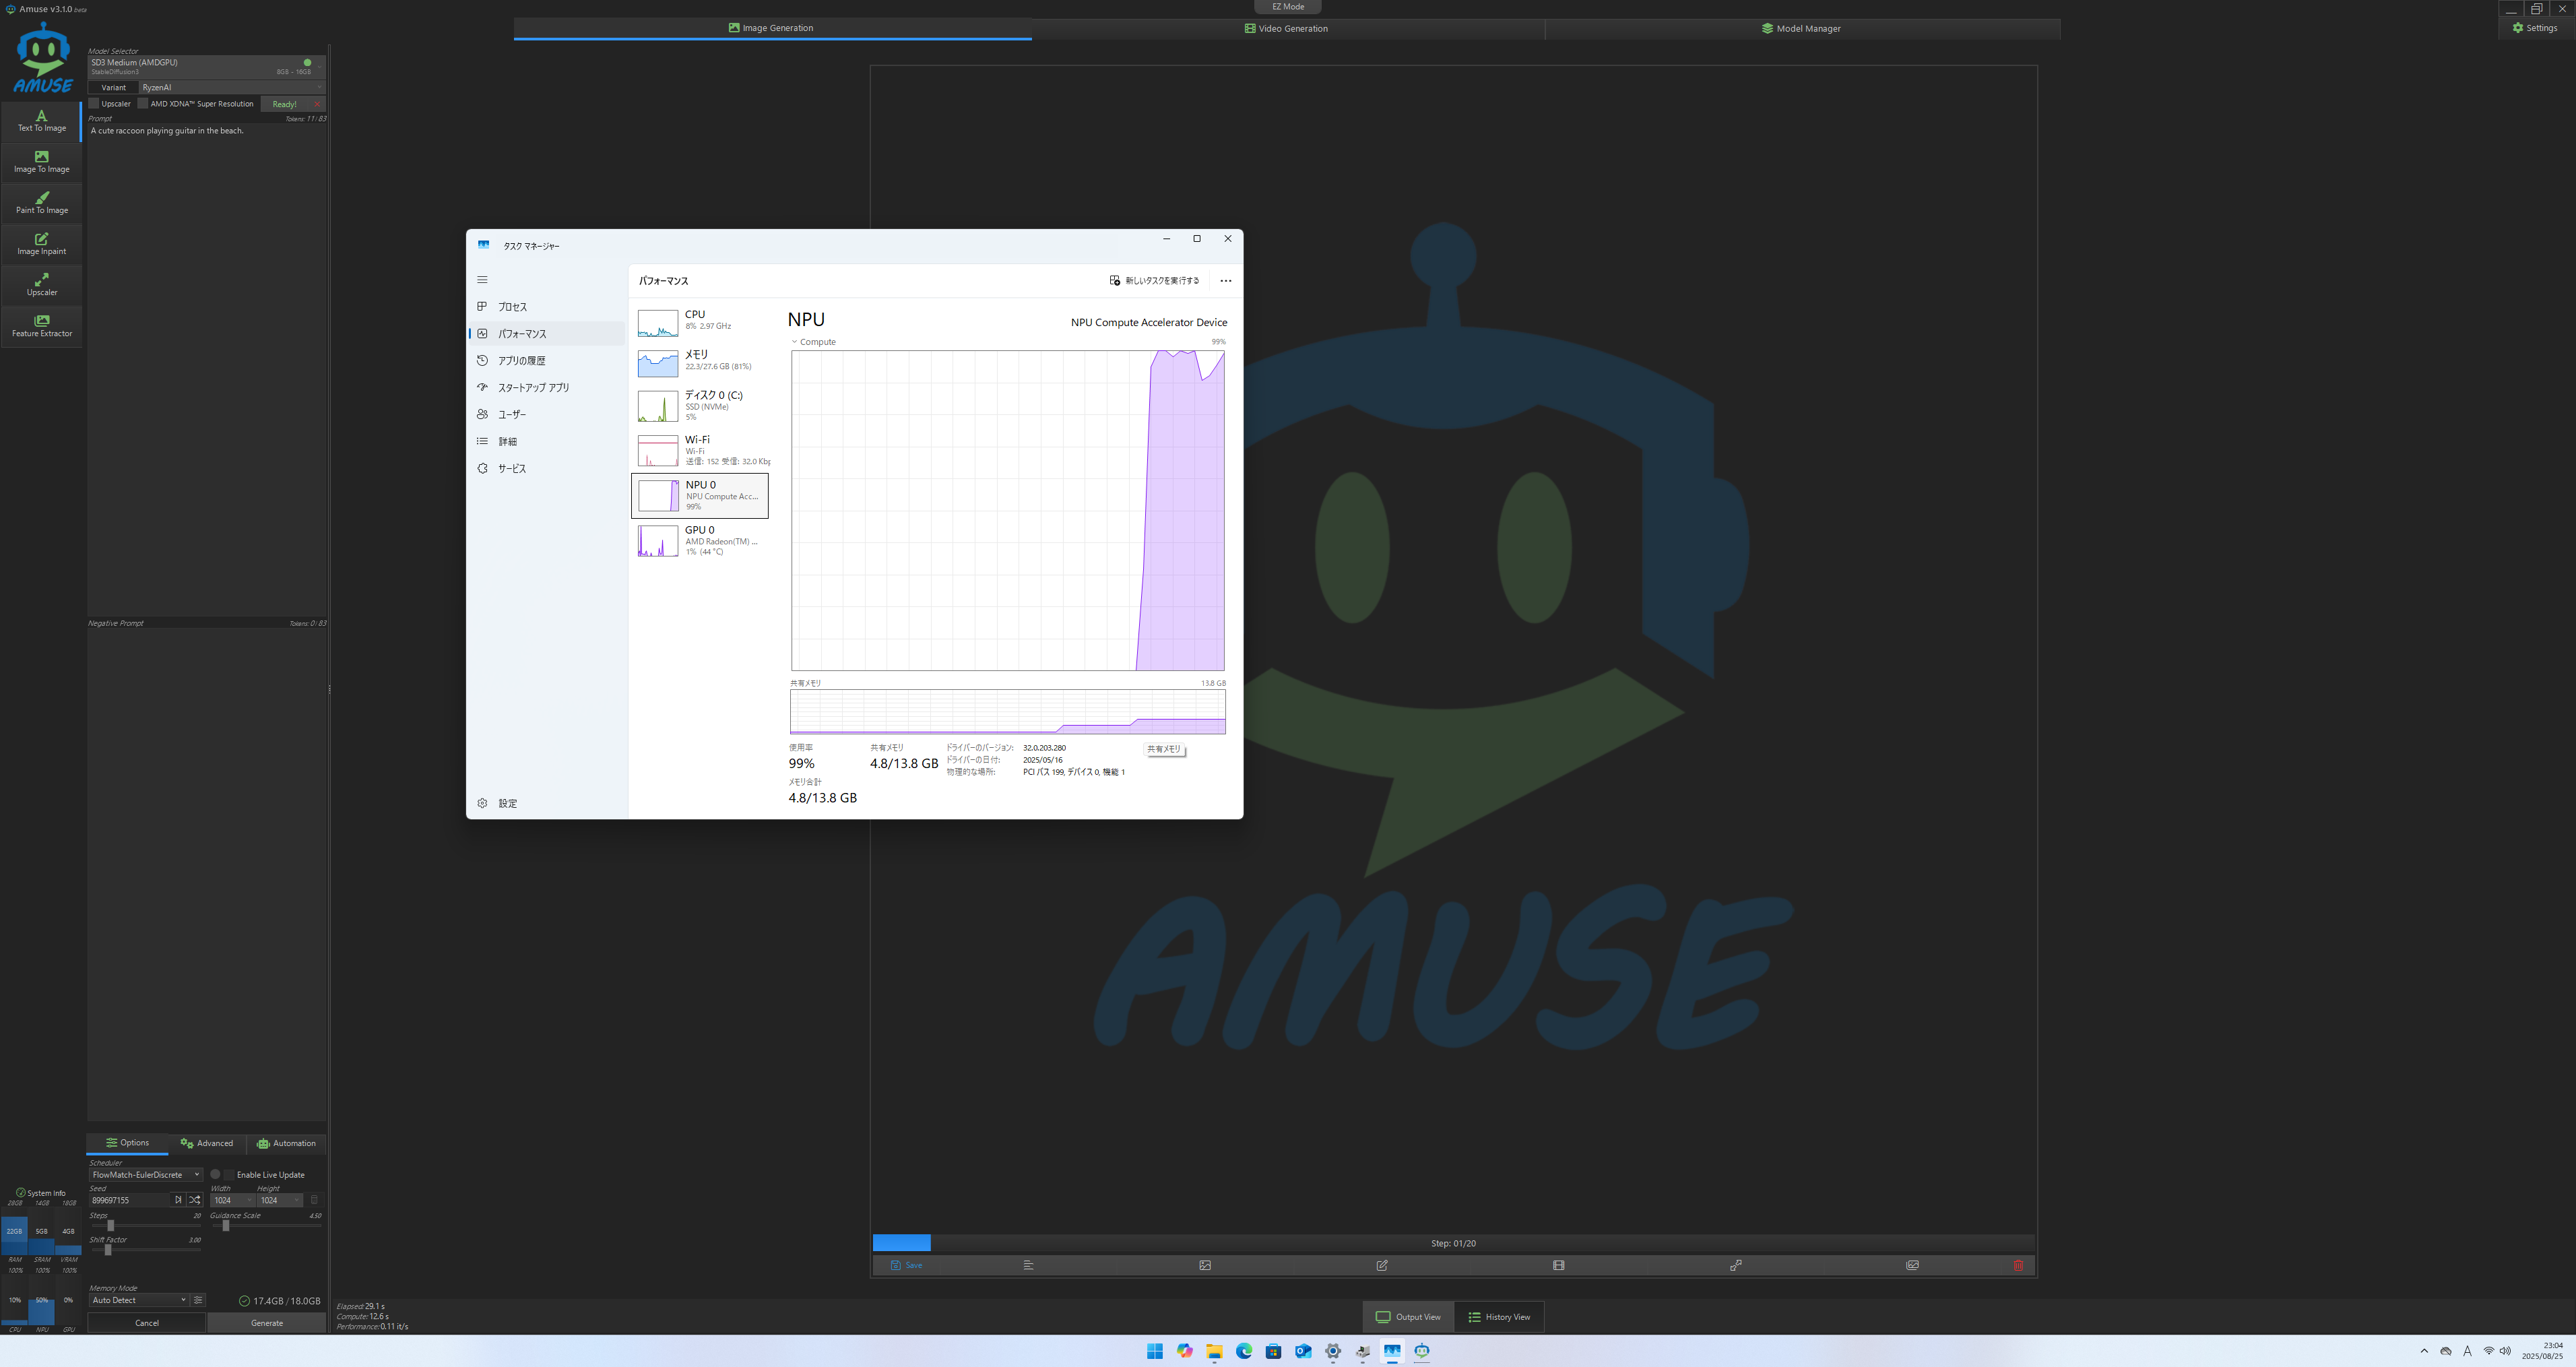Open Scheduler FlowMatch-EulerDiscrete dropdown
Viewport: 2576px width, 1367px height.
click(x=146, y=1175)
